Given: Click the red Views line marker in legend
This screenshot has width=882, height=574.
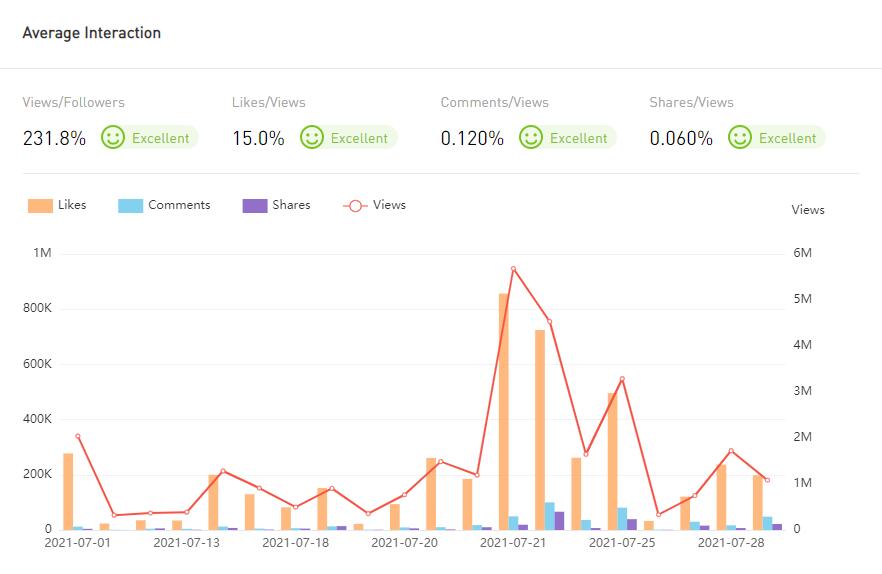Looking at the screenshot, I should (355, 205).
